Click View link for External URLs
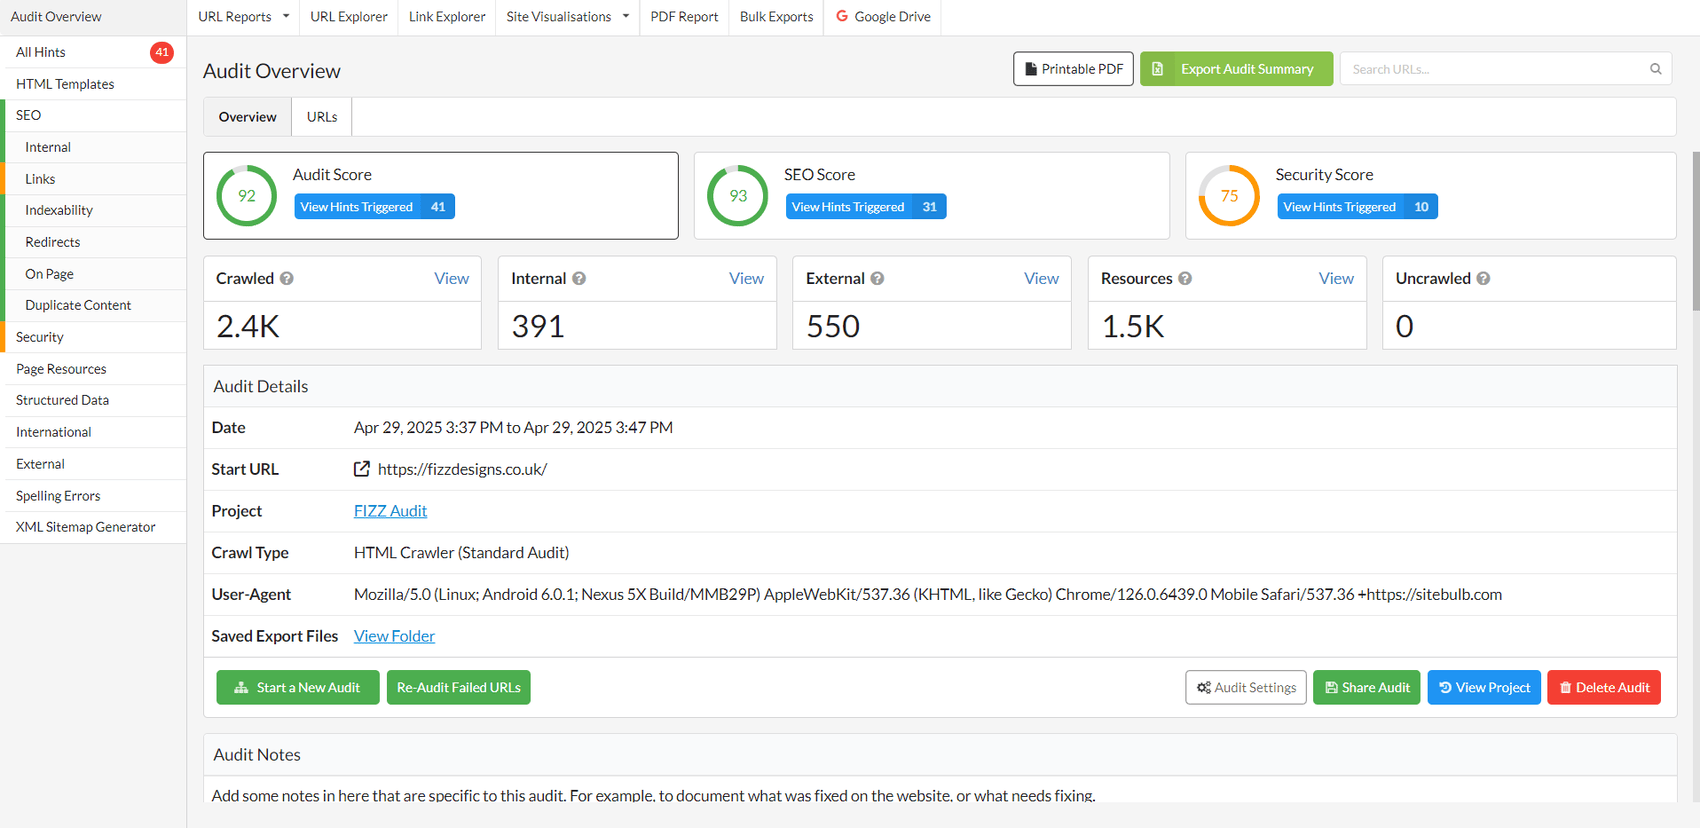 [1041, 279]
